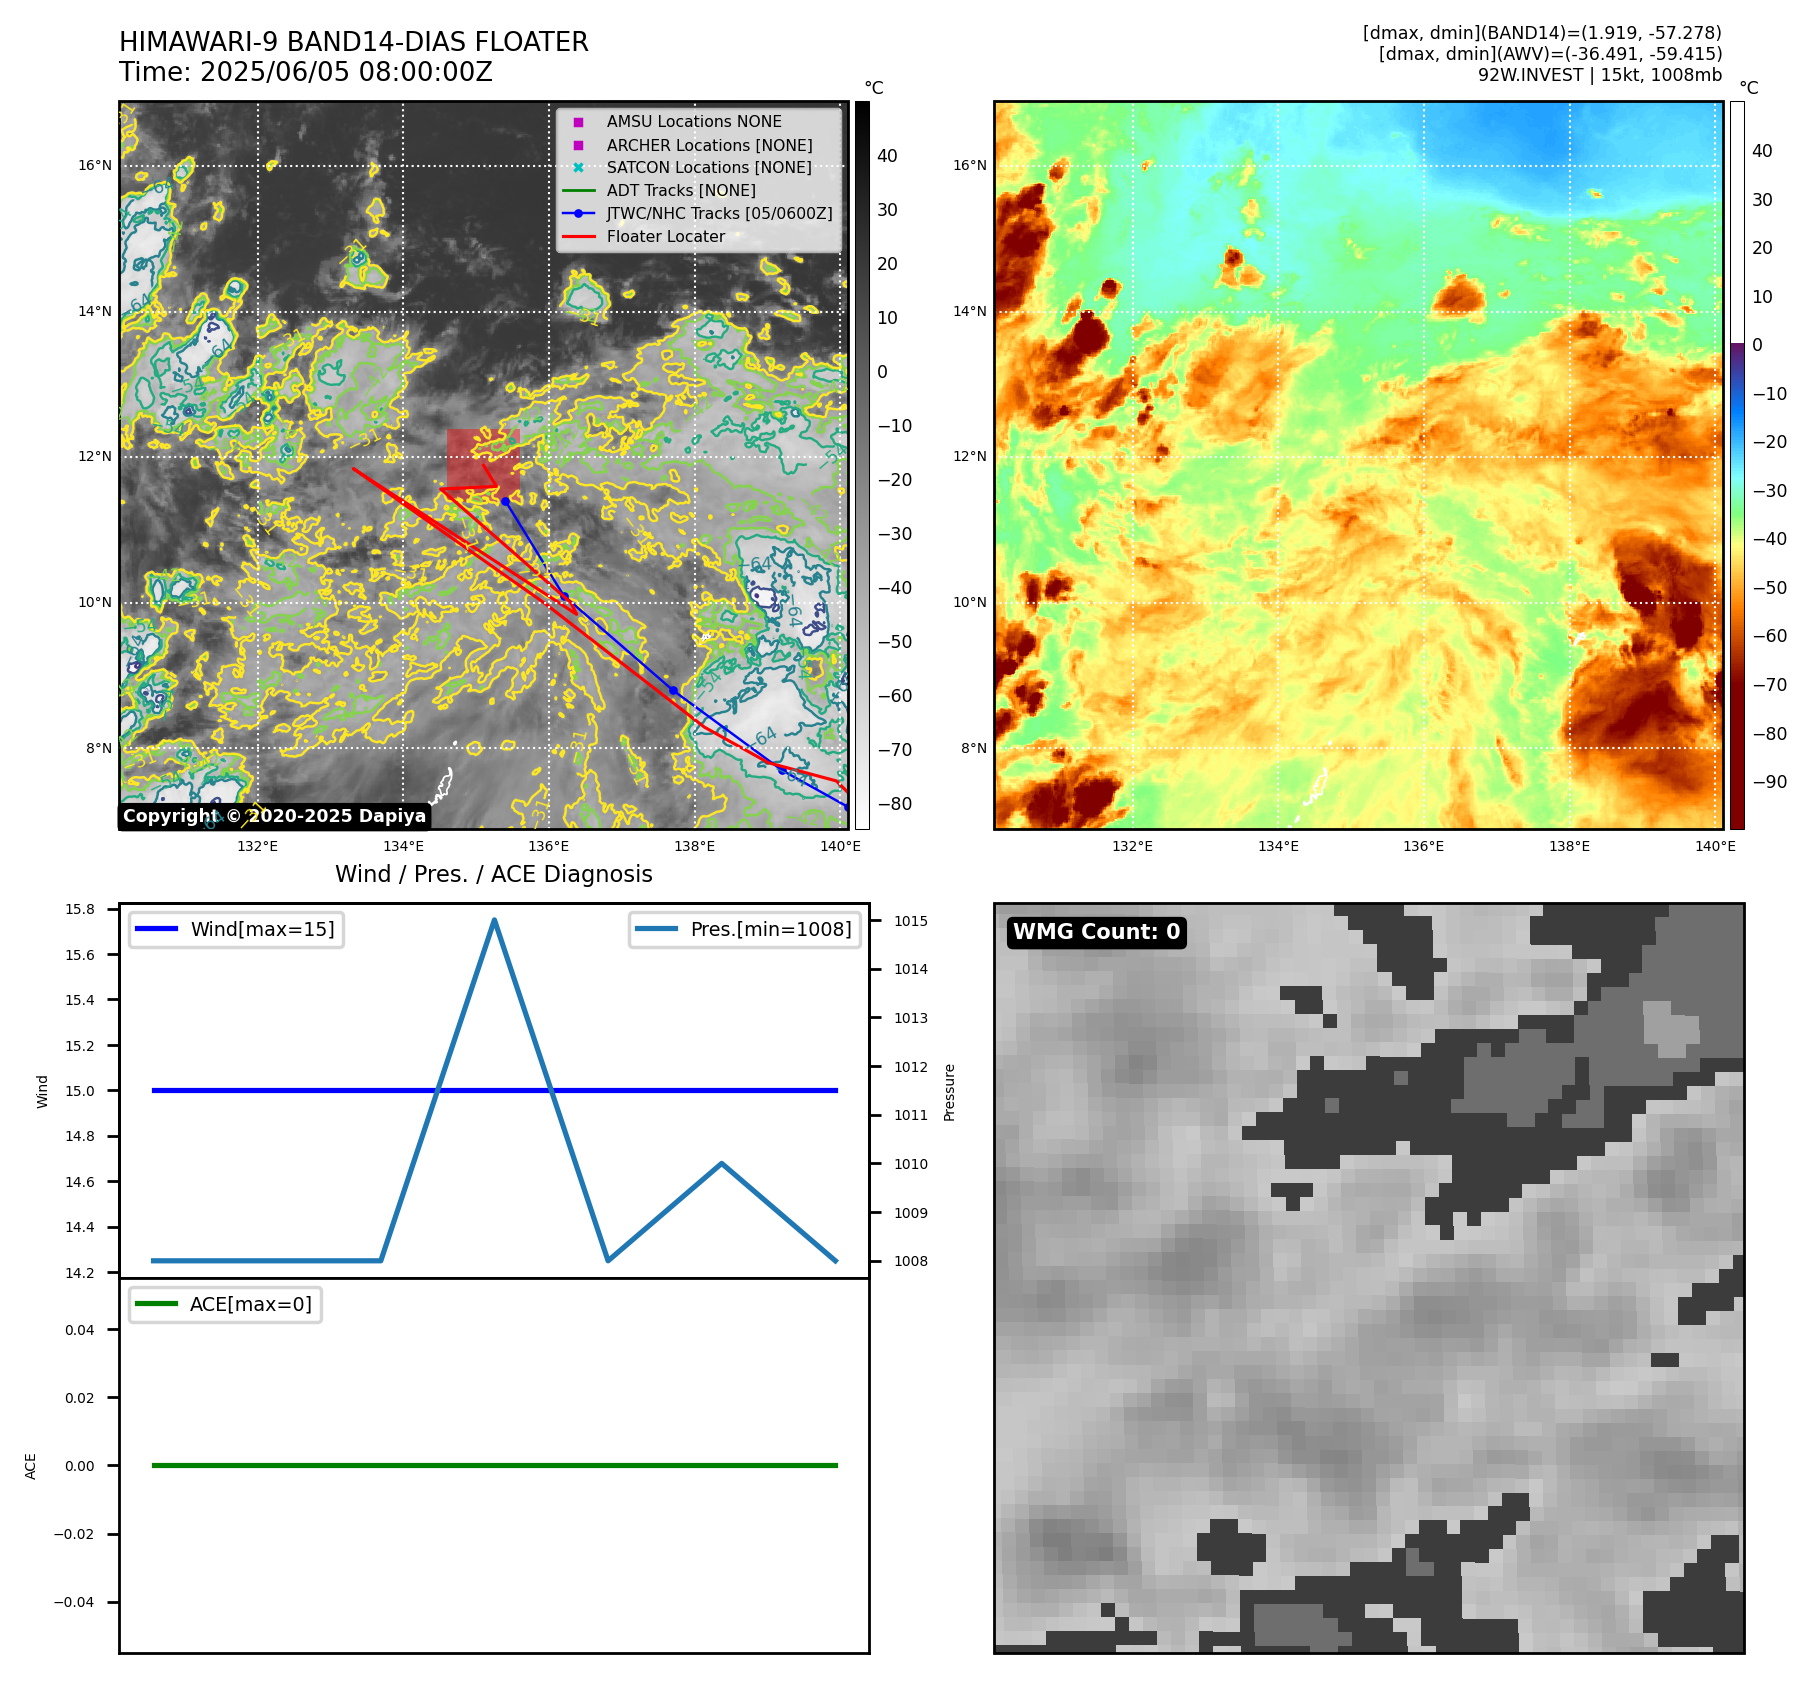The height and width of the screenshot is (1690, 1813).
Task: Click the JTWC track point near 138°E
Action: pos(673,691)
